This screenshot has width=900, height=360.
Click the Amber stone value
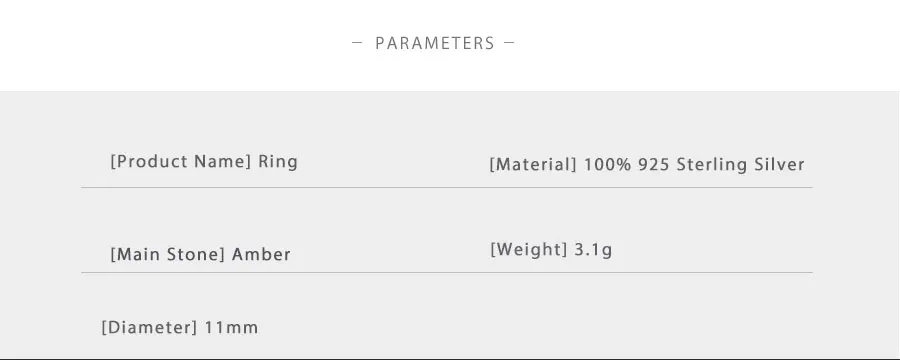point(261,254)
